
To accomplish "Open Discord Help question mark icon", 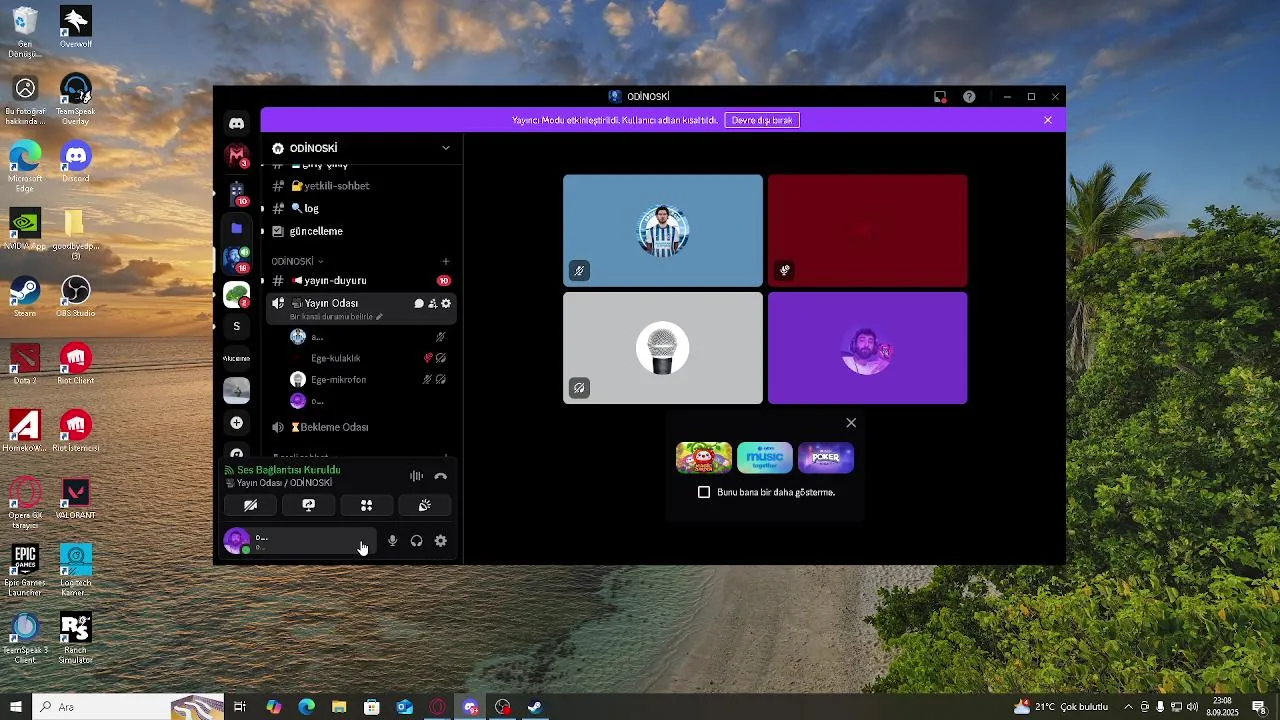I will [x=969, y=97].
